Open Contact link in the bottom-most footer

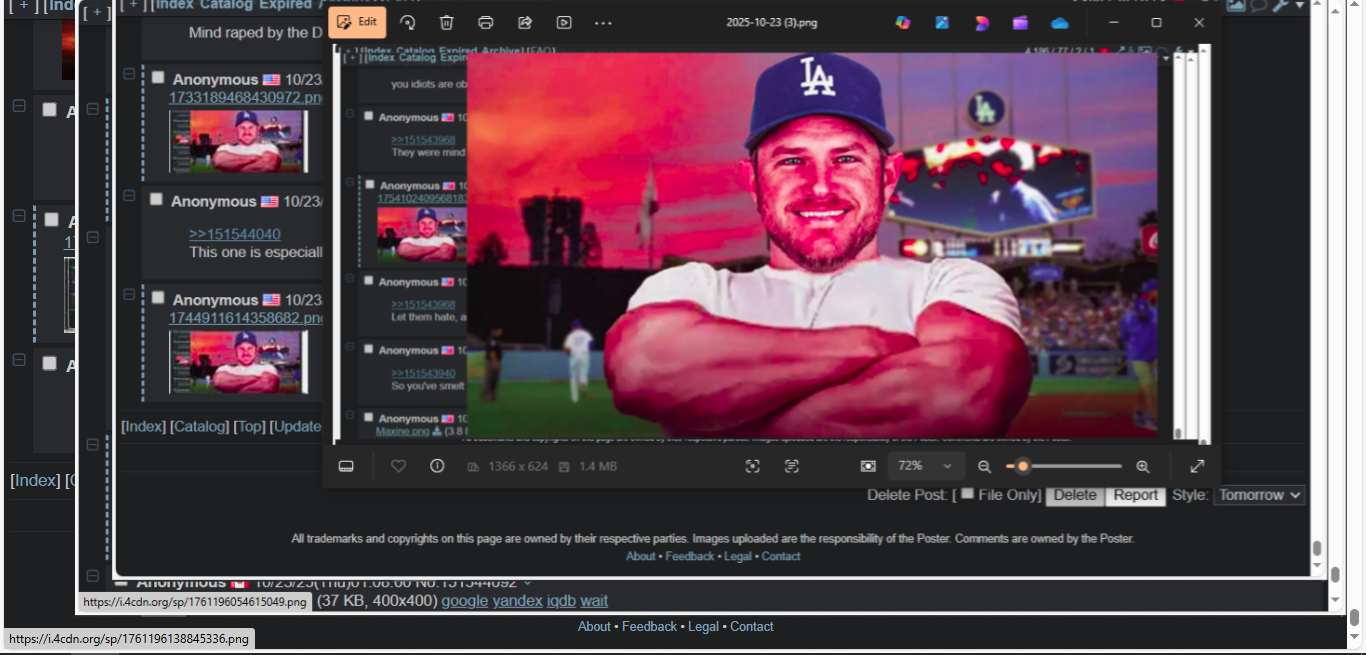pos(752,626)
